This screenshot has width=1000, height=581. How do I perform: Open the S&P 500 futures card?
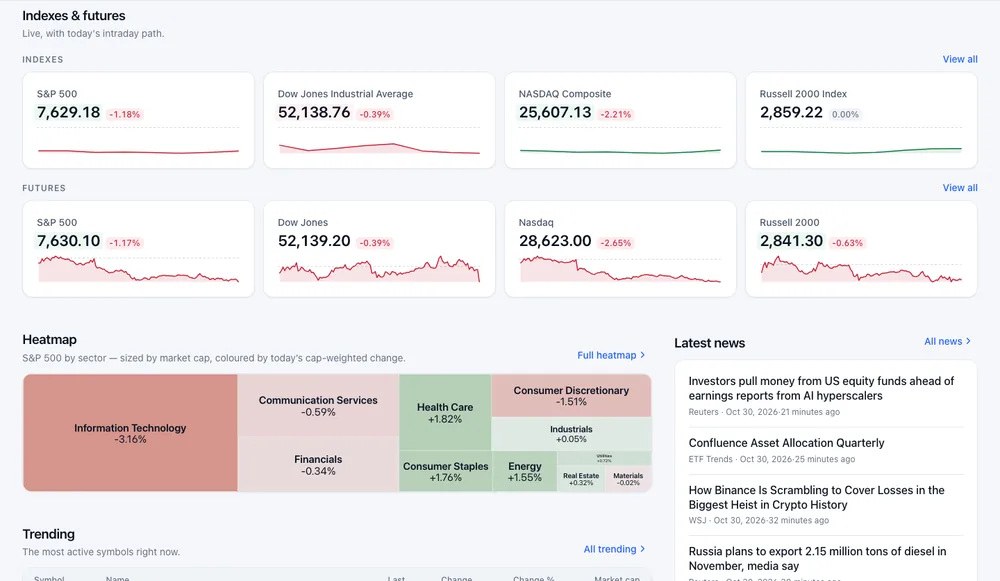point(138,249)
